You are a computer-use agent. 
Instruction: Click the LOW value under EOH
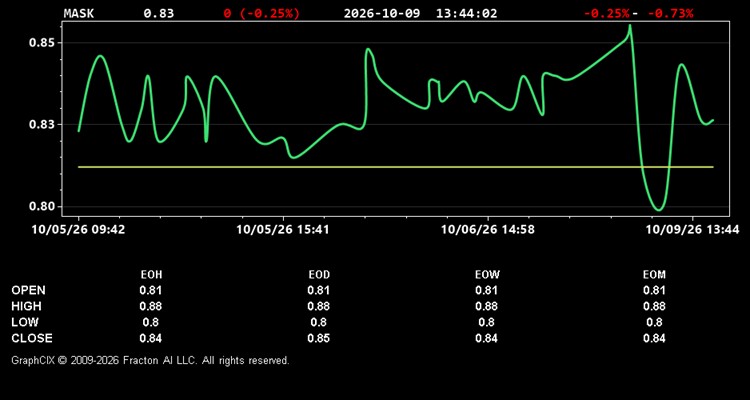[151, 322]
